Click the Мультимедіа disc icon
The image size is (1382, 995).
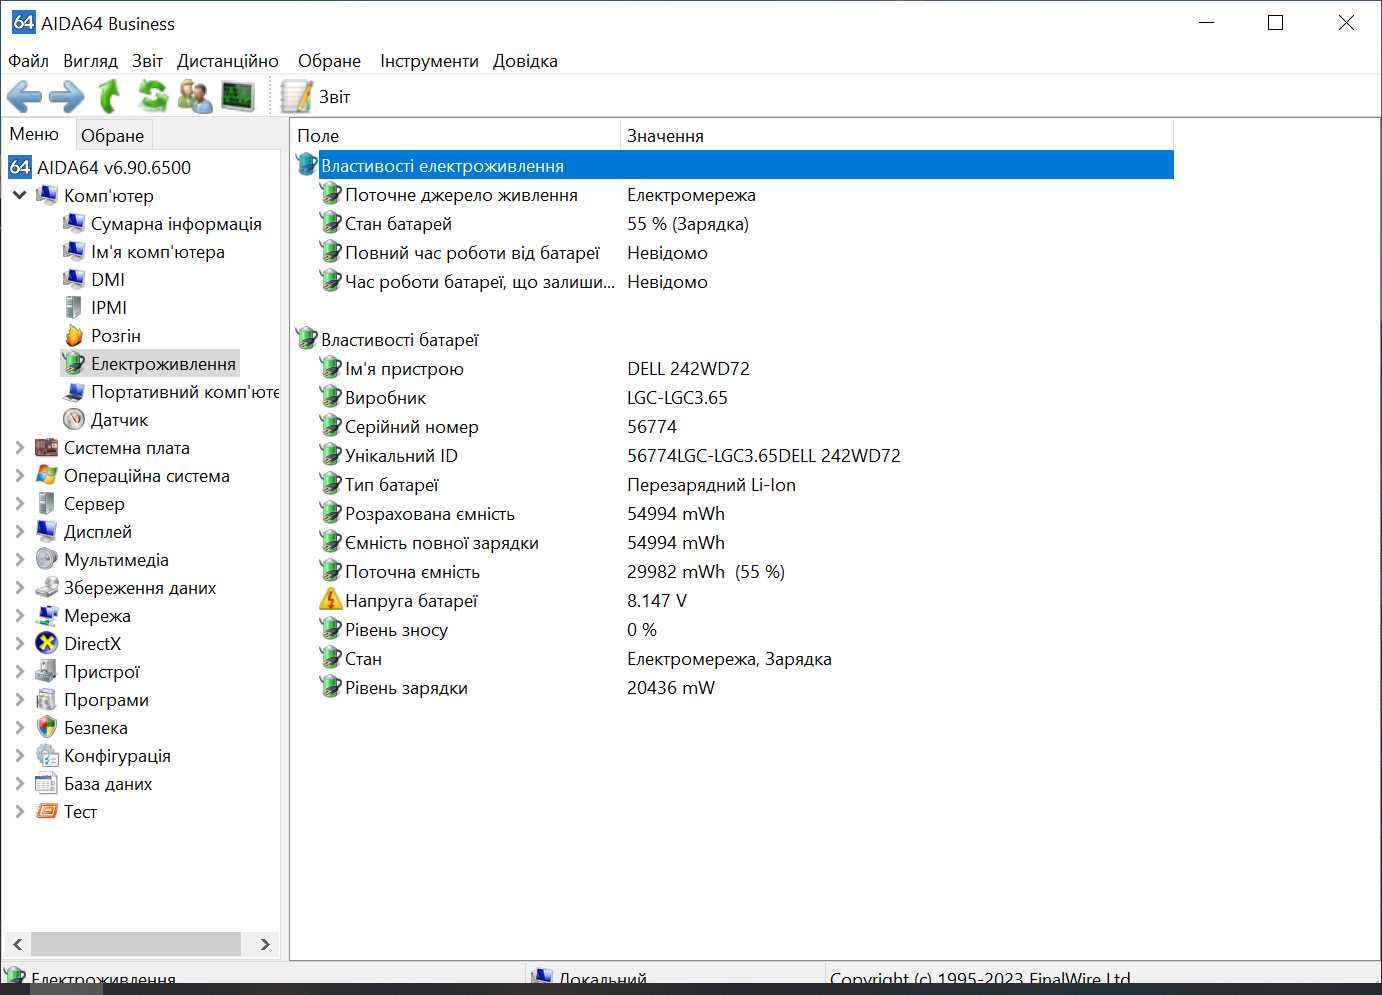(x=46, y=560)
